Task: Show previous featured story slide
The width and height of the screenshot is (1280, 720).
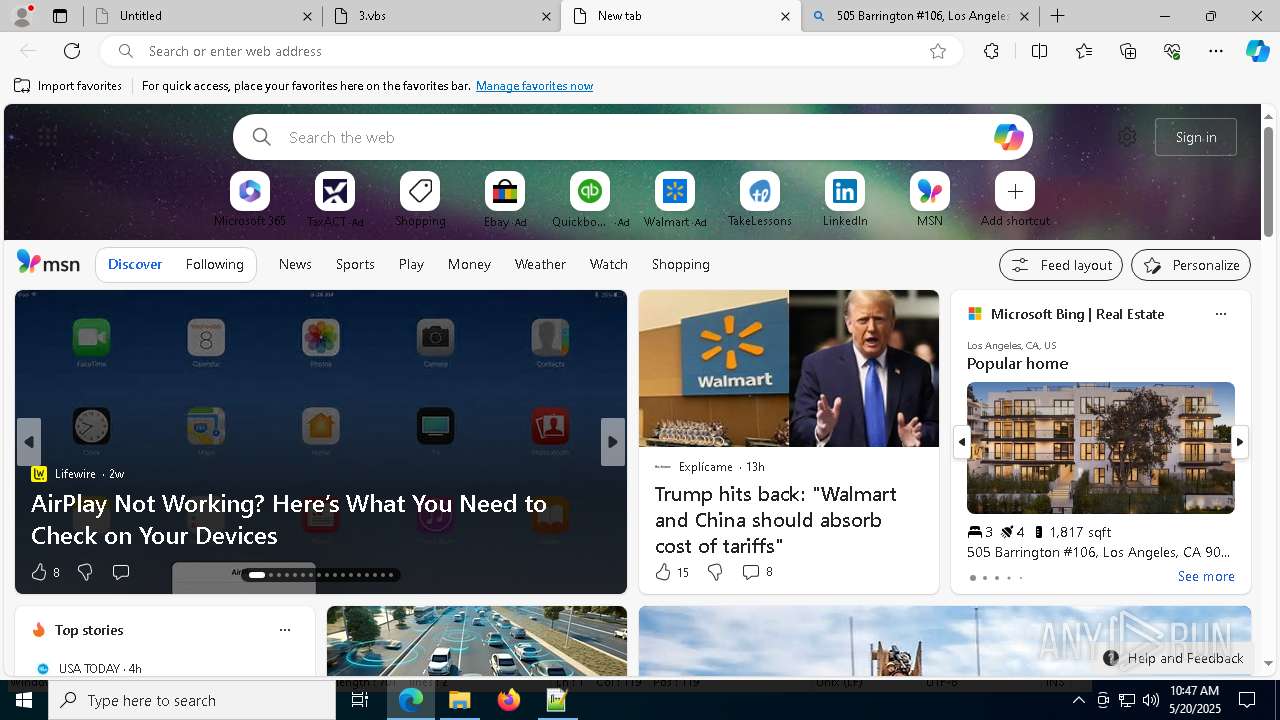Action: click(29, 442)
